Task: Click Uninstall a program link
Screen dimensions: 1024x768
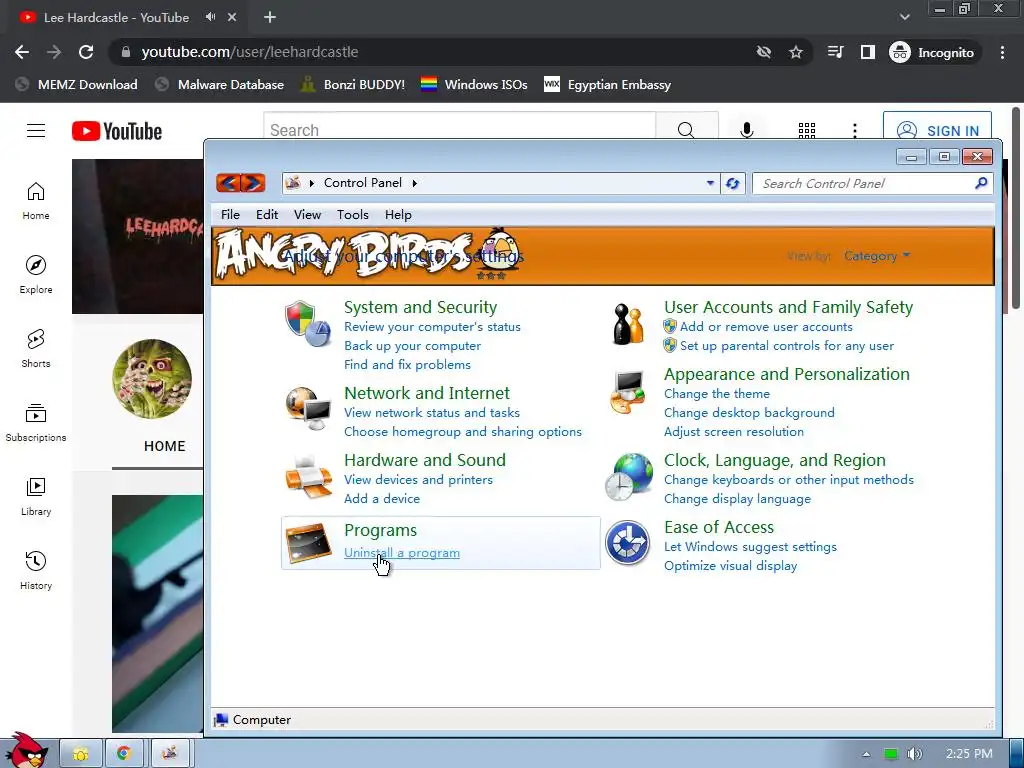Action: point(402,553)
